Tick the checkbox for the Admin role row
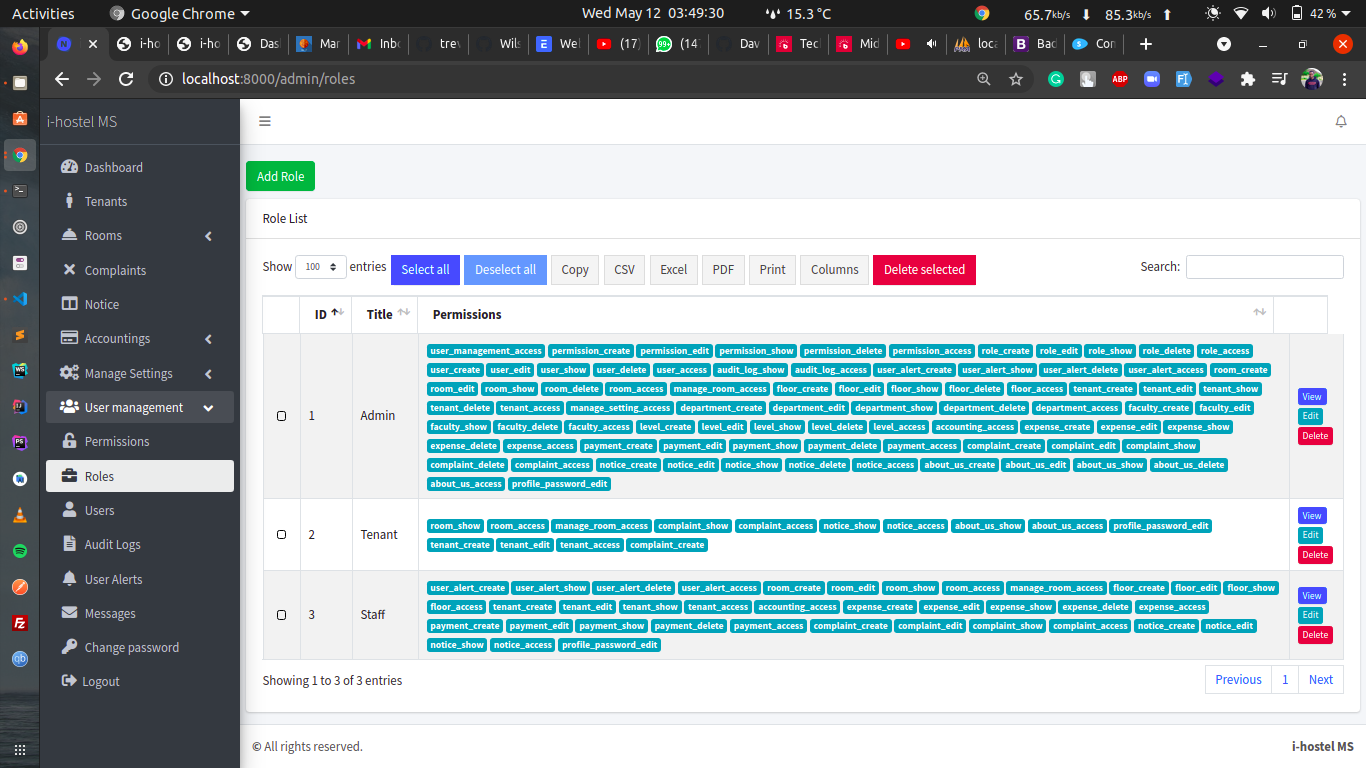Screen dimensions: 1366x768 coord(281,416)
